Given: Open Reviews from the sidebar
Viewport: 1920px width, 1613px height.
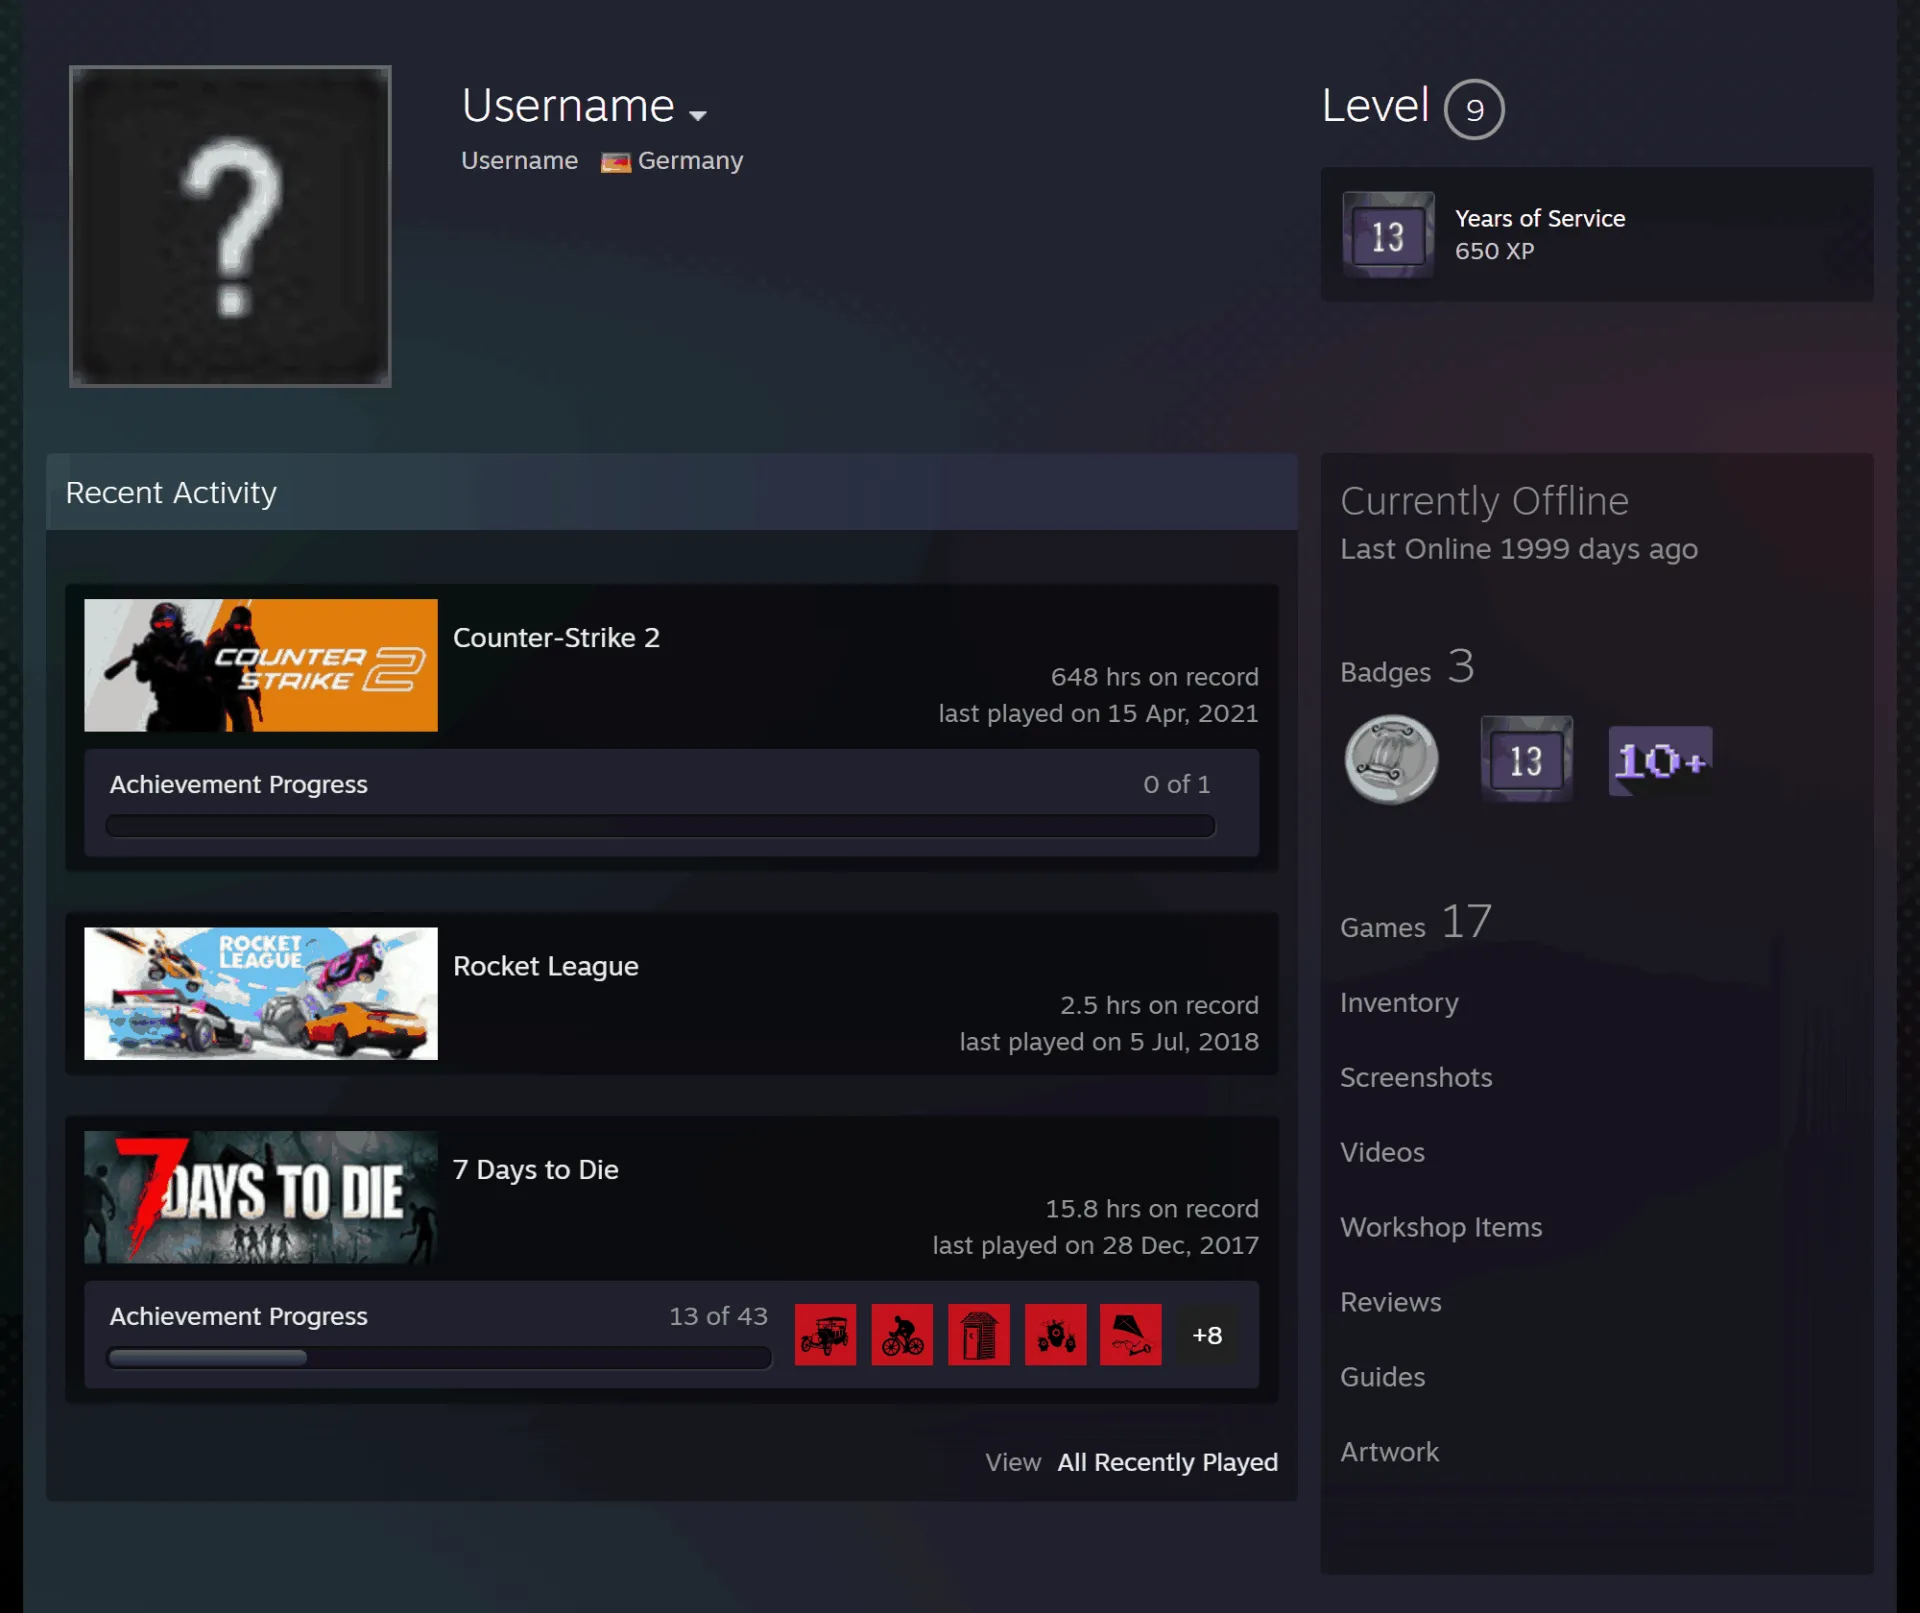Looking at the screenshot, I should 1391,1303.
